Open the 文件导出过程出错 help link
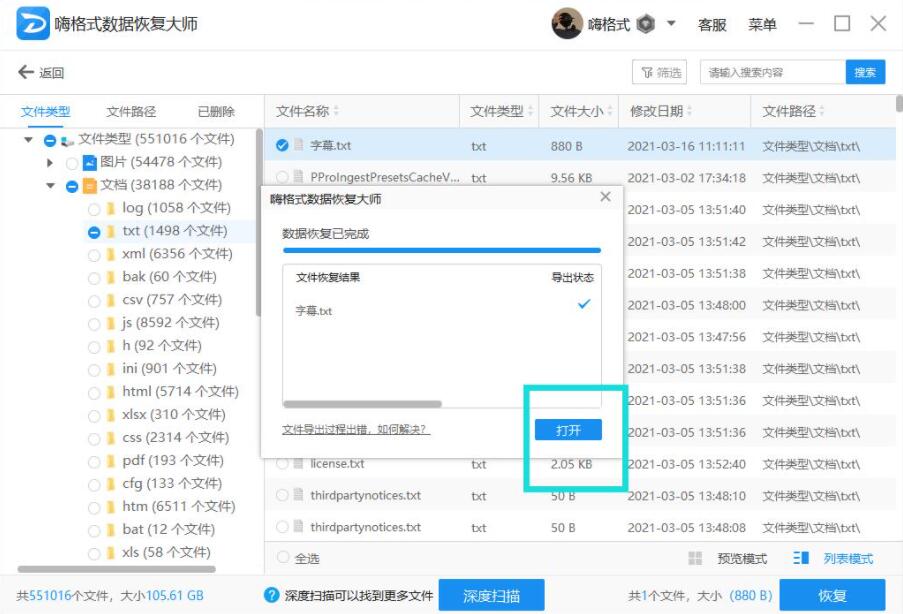The width and height of the screenshot is (903, 614). pyautogui.click(x=356, y=430)
